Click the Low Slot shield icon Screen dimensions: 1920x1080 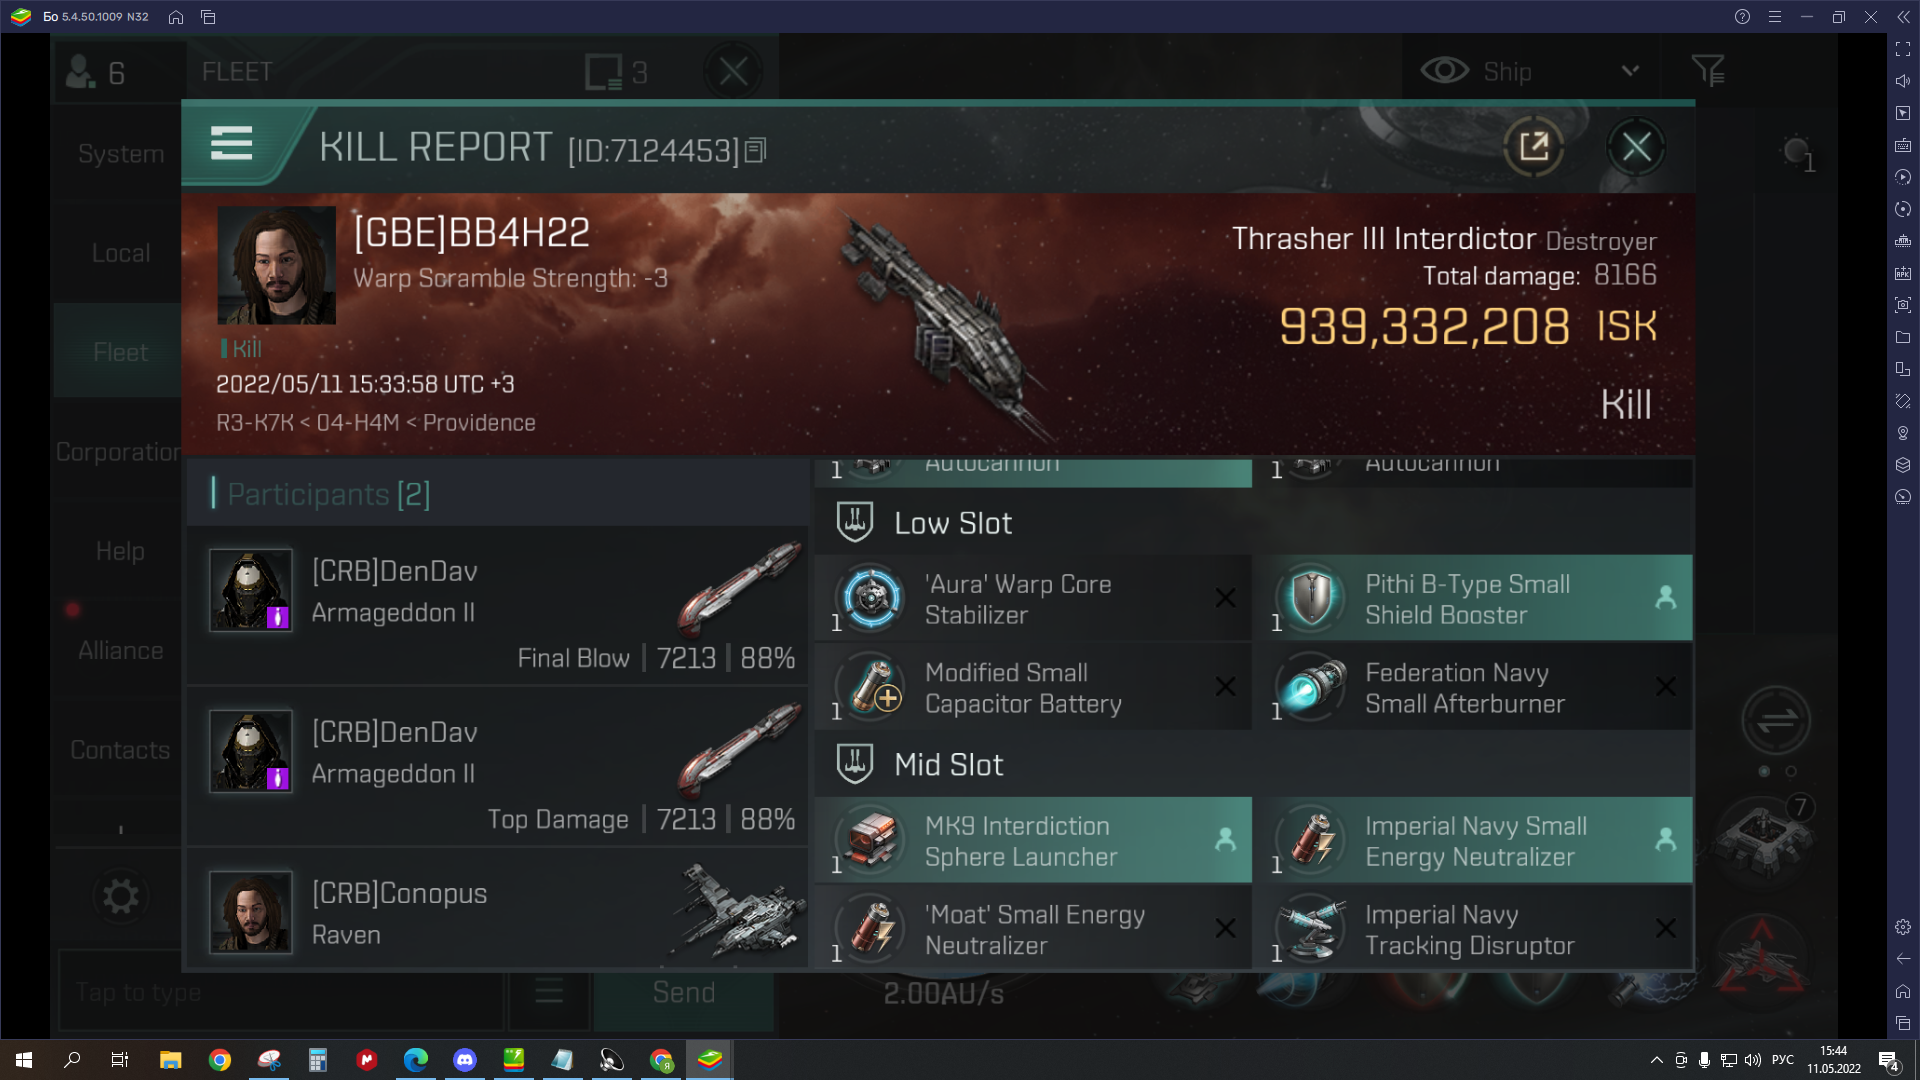[x=855, y=522]
